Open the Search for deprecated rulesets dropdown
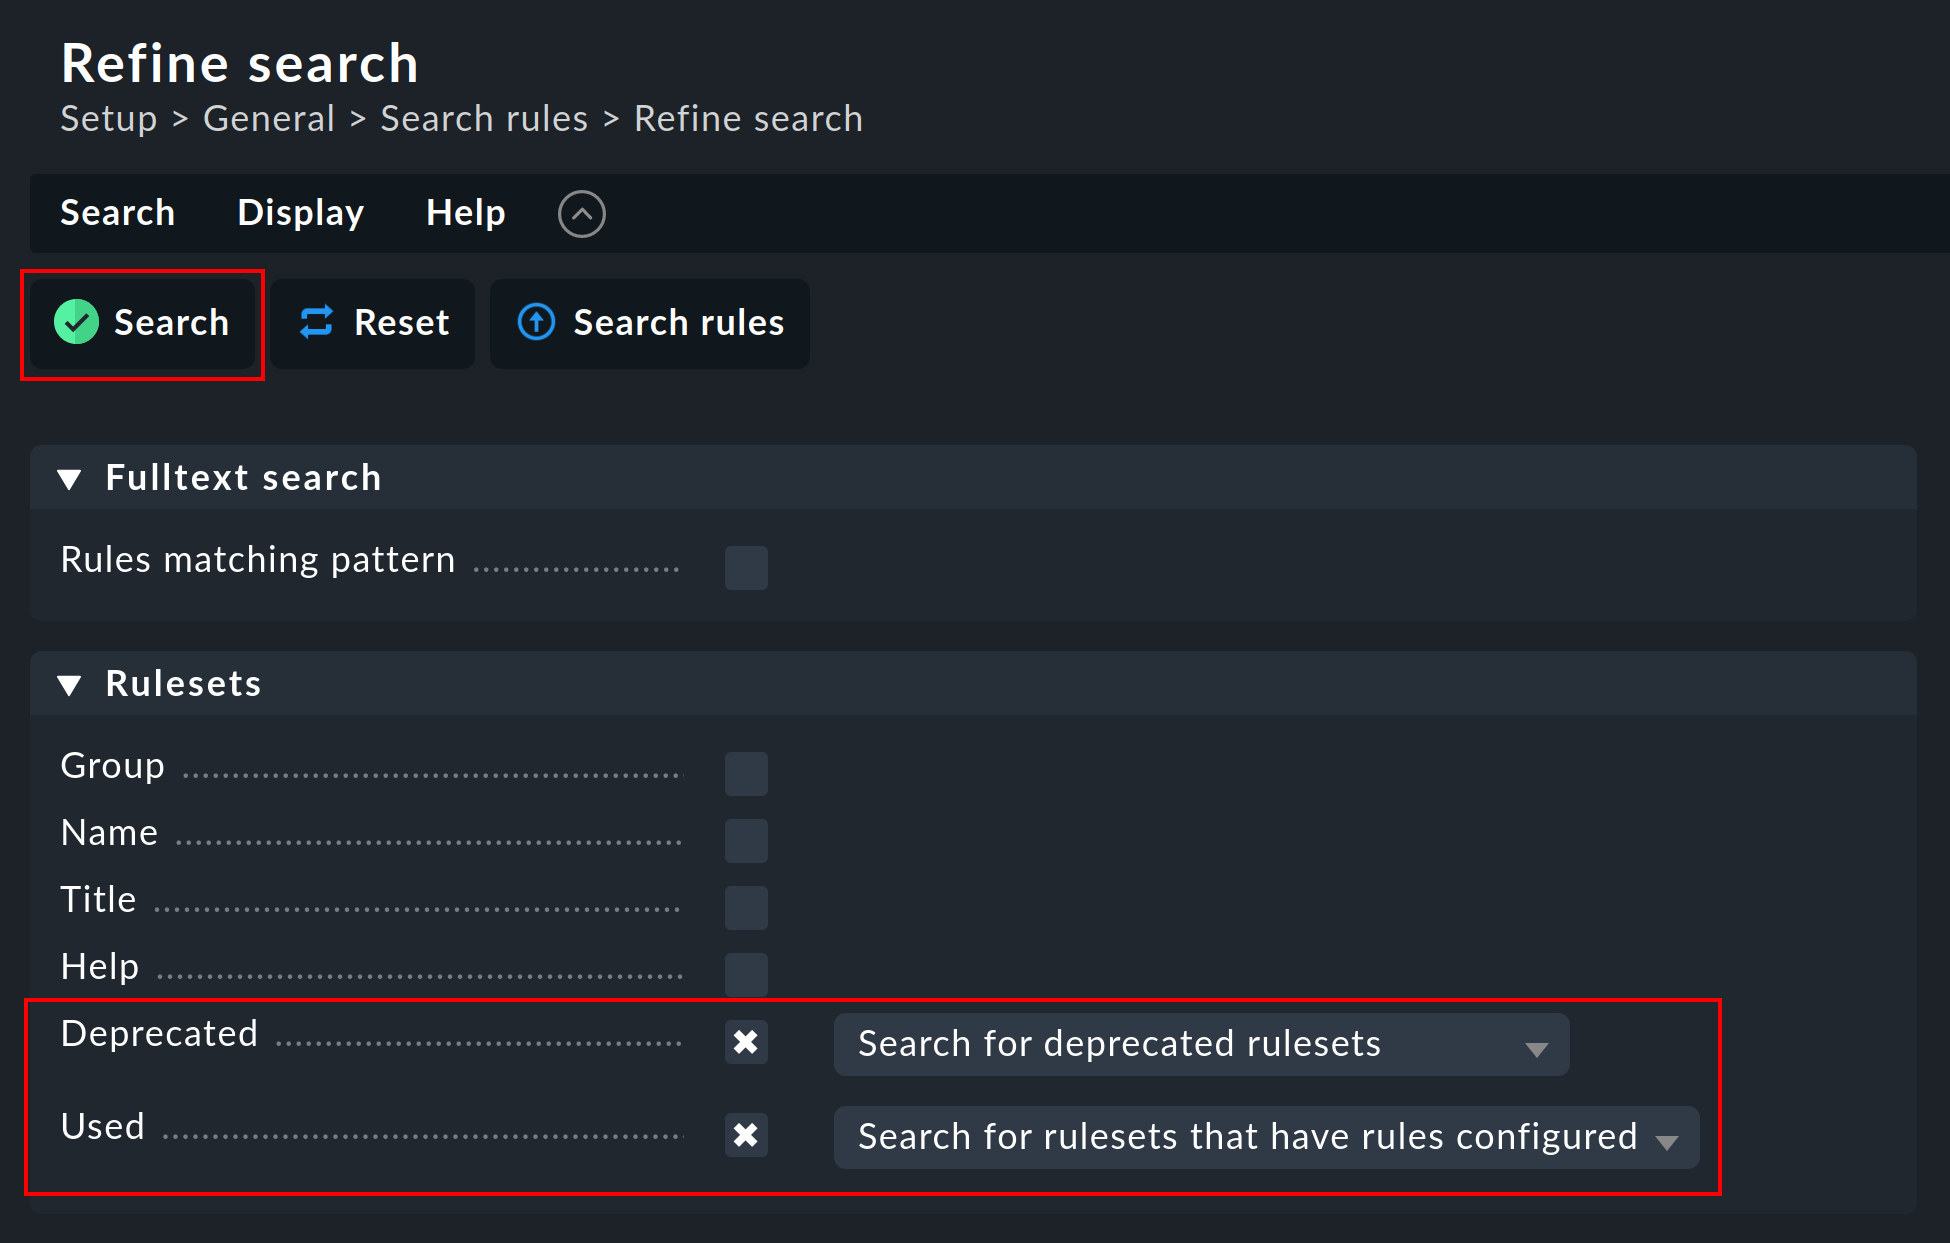This screenshot has height=1243, width=1950. tap(1201, 1044)
